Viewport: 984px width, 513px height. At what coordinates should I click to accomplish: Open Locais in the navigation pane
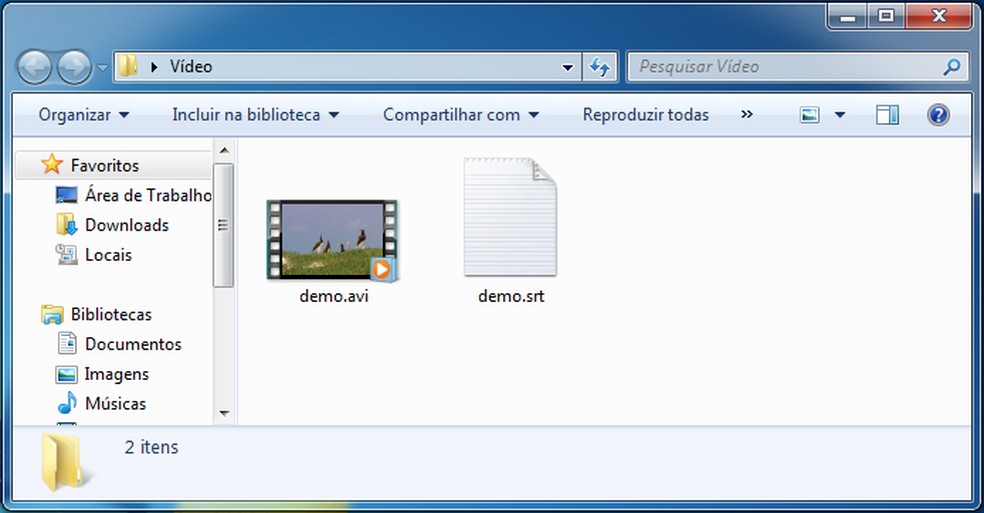tap(109, 255)
